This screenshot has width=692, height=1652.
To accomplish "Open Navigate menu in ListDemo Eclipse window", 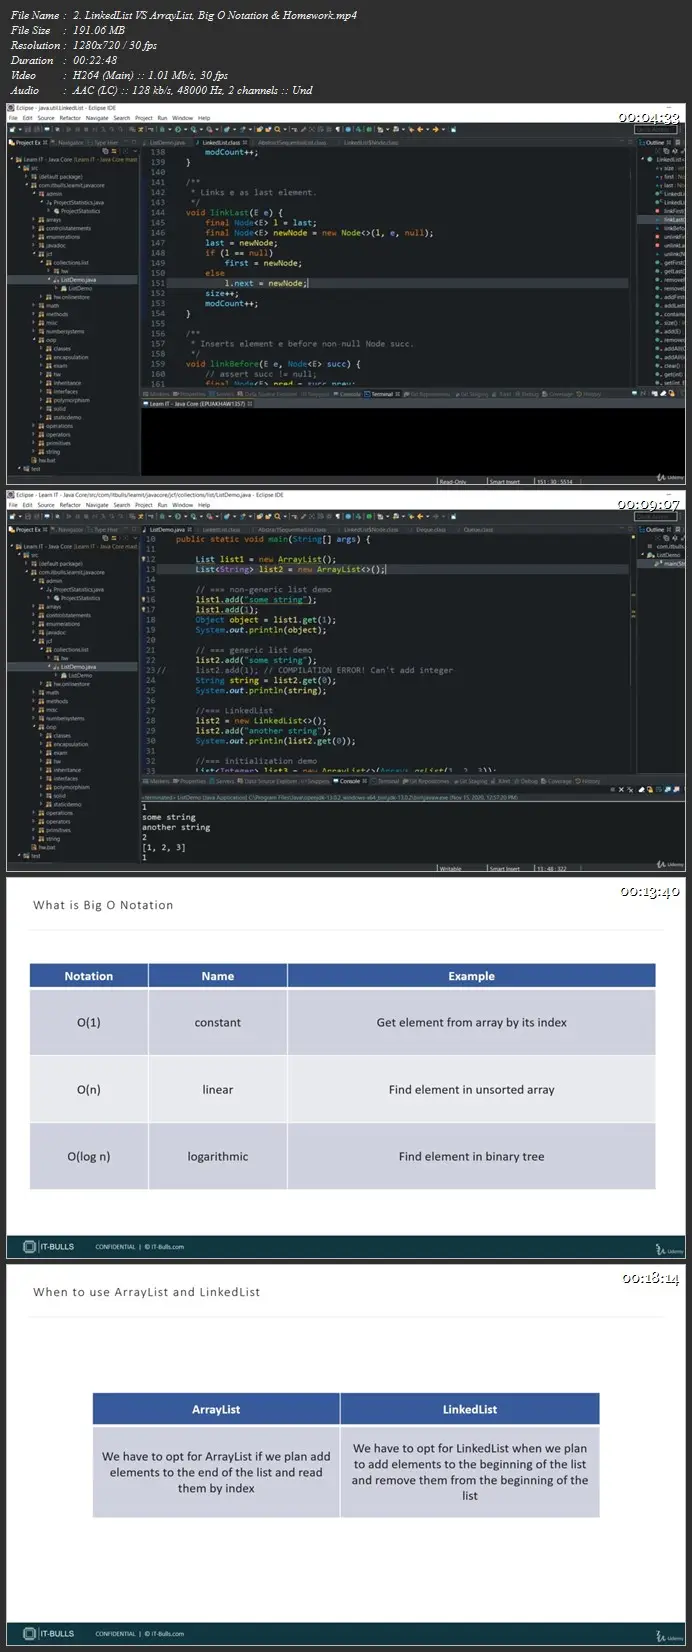I will coord(97,505).
